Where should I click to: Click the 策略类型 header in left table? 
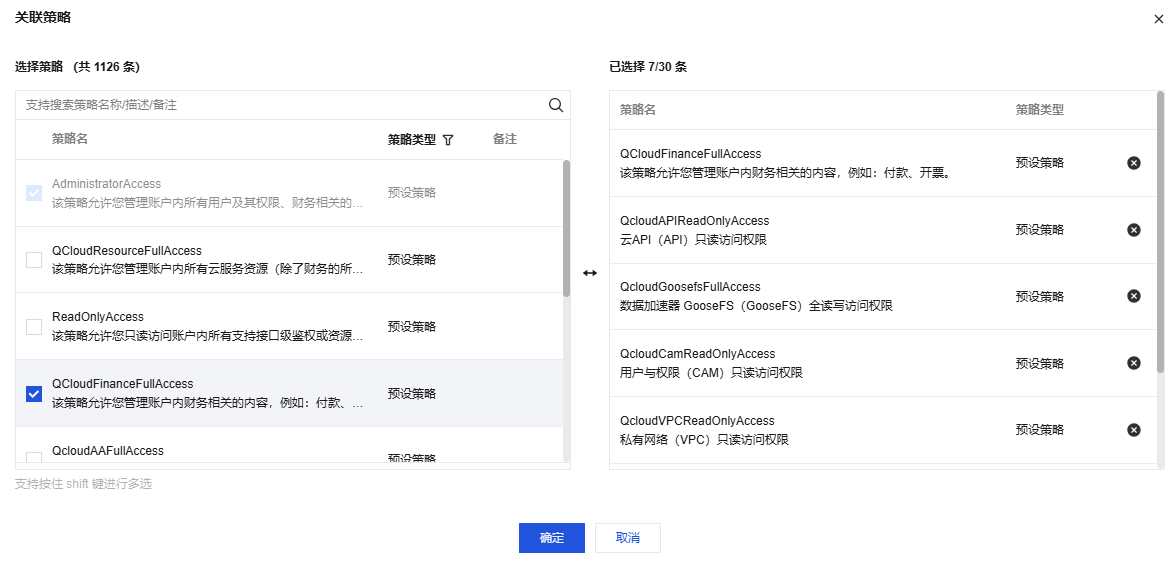(x=411, y=139)
